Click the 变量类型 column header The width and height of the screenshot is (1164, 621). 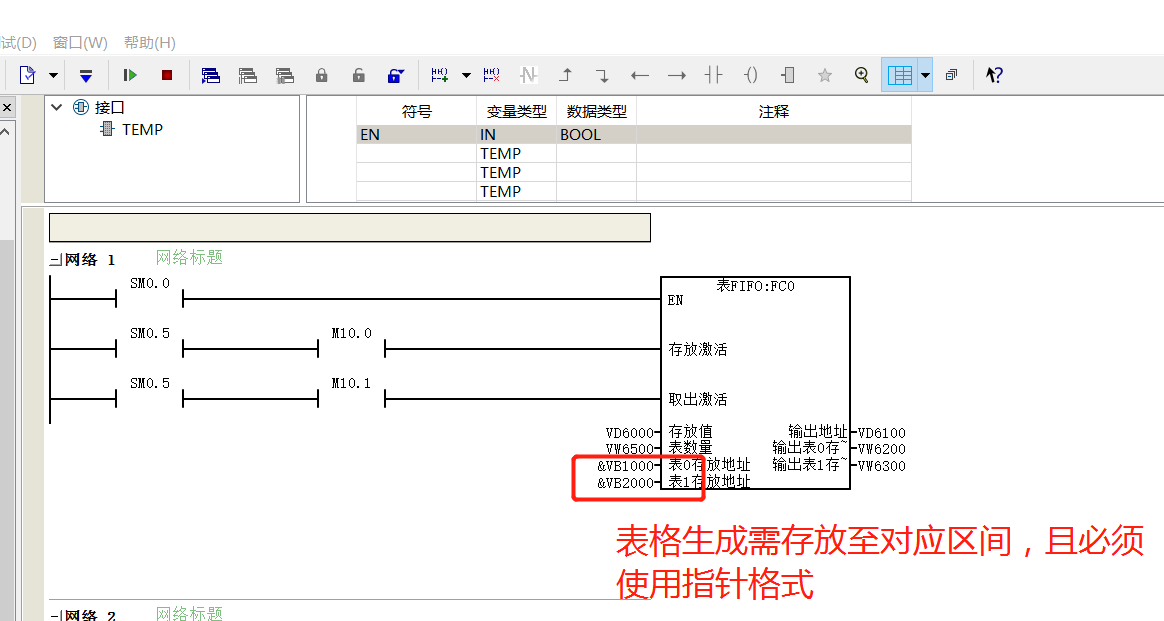pos(517,112)
